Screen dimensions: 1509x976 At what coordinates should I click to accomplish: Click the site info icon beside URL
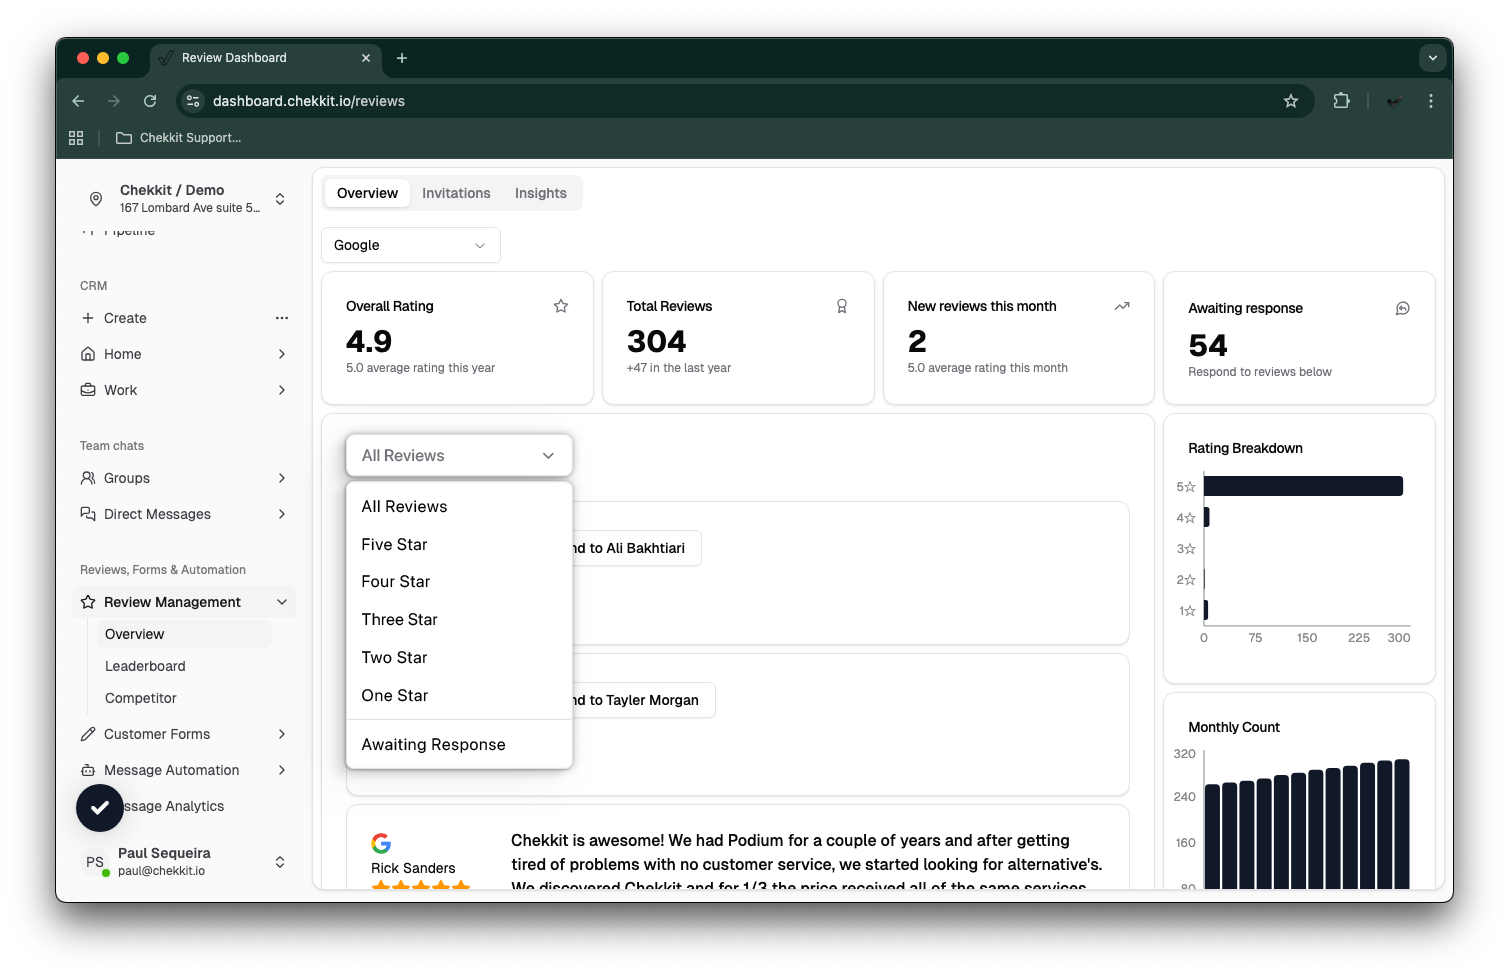pos(193,101)
